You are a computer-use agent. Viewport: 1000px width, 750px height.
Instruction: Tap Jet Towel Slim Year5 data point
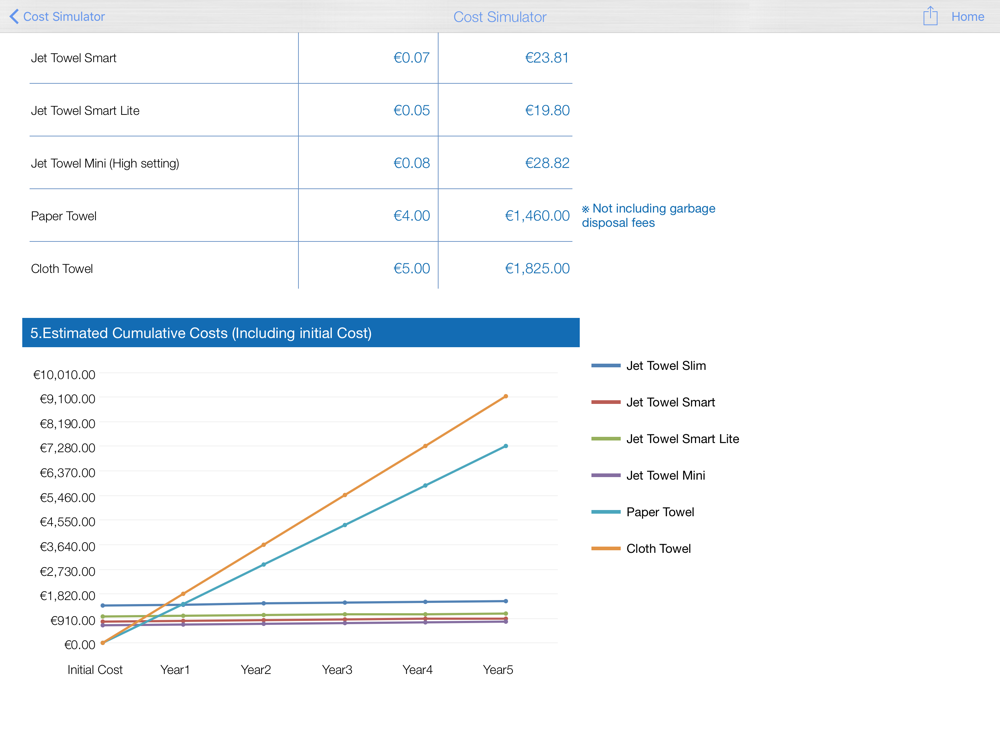click(506, 601)
